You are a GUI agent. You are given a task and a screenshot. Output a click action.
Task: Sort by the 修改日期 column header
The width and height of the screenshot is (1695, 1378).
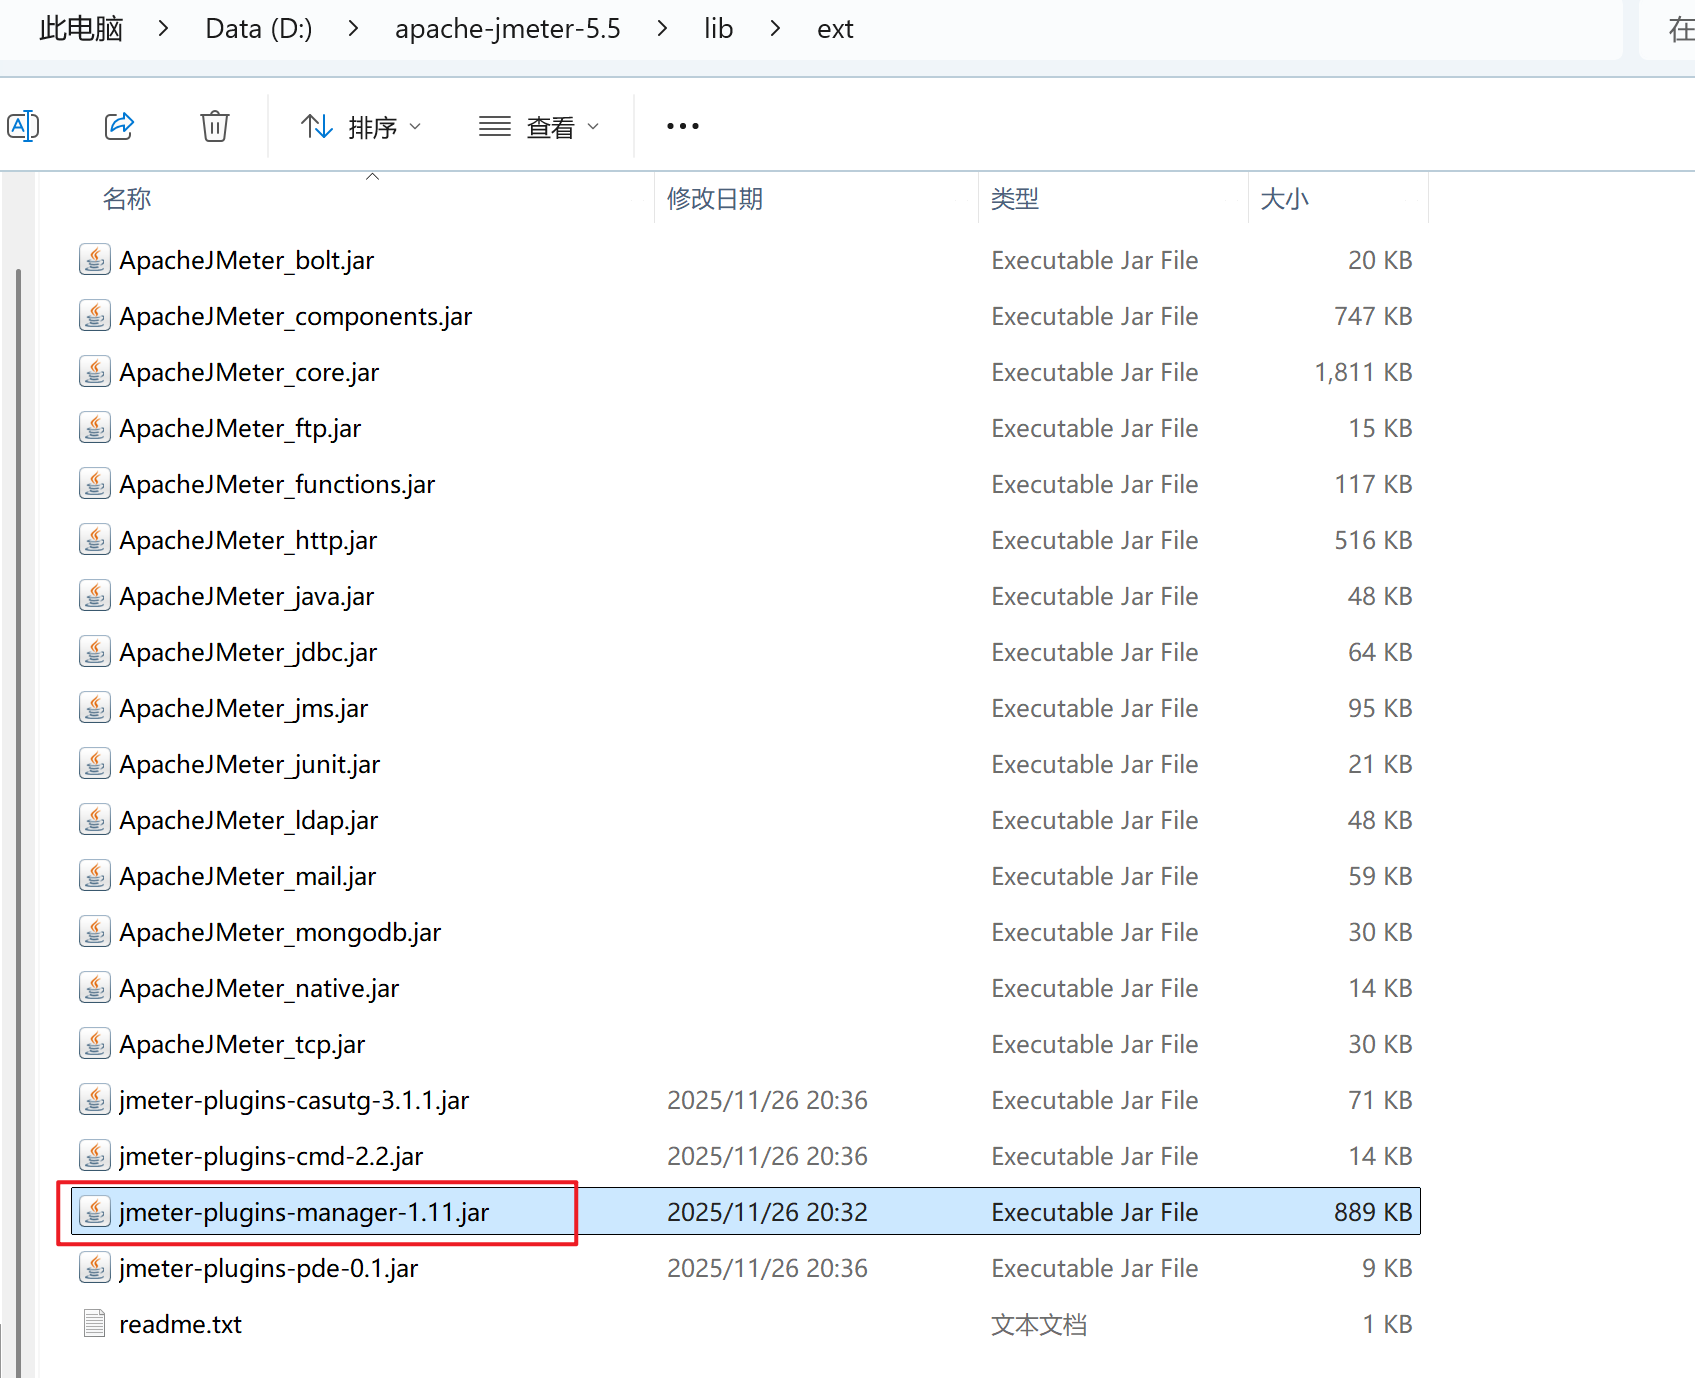715,198
